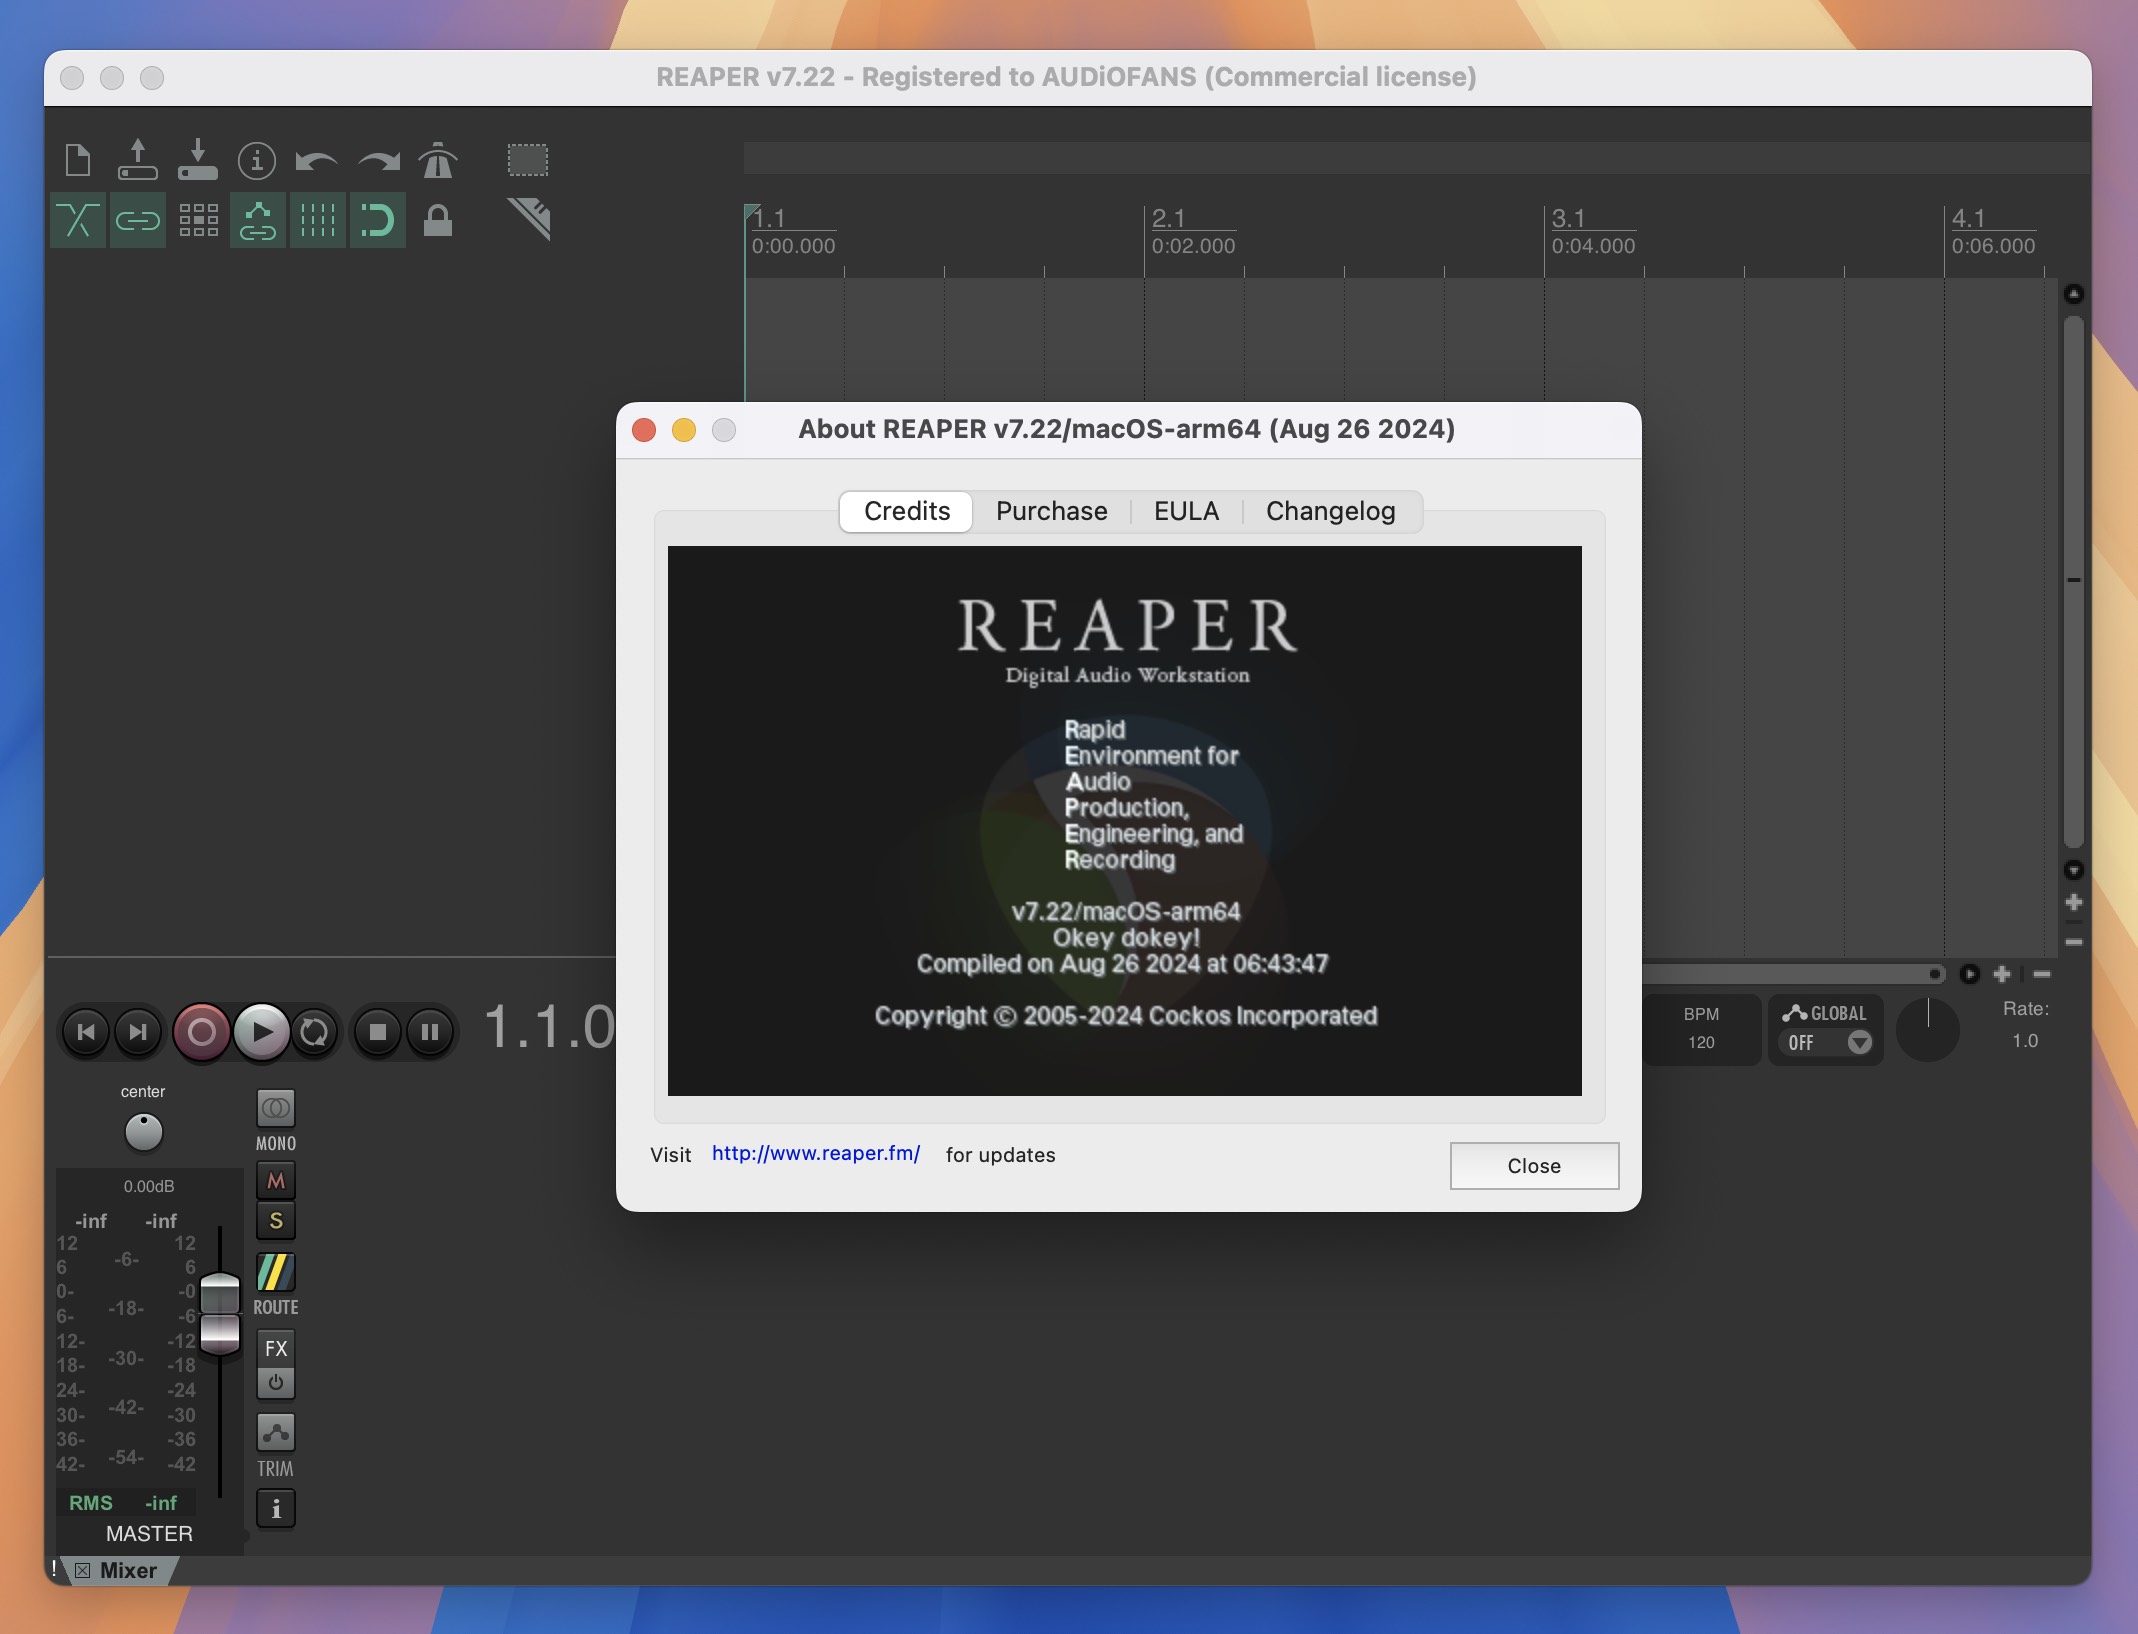The height and width of the screenshot is (1634, 2138).
Task: Click the Close button on About dialog
Action: pyautogui.click(x=1532, y=1165)
